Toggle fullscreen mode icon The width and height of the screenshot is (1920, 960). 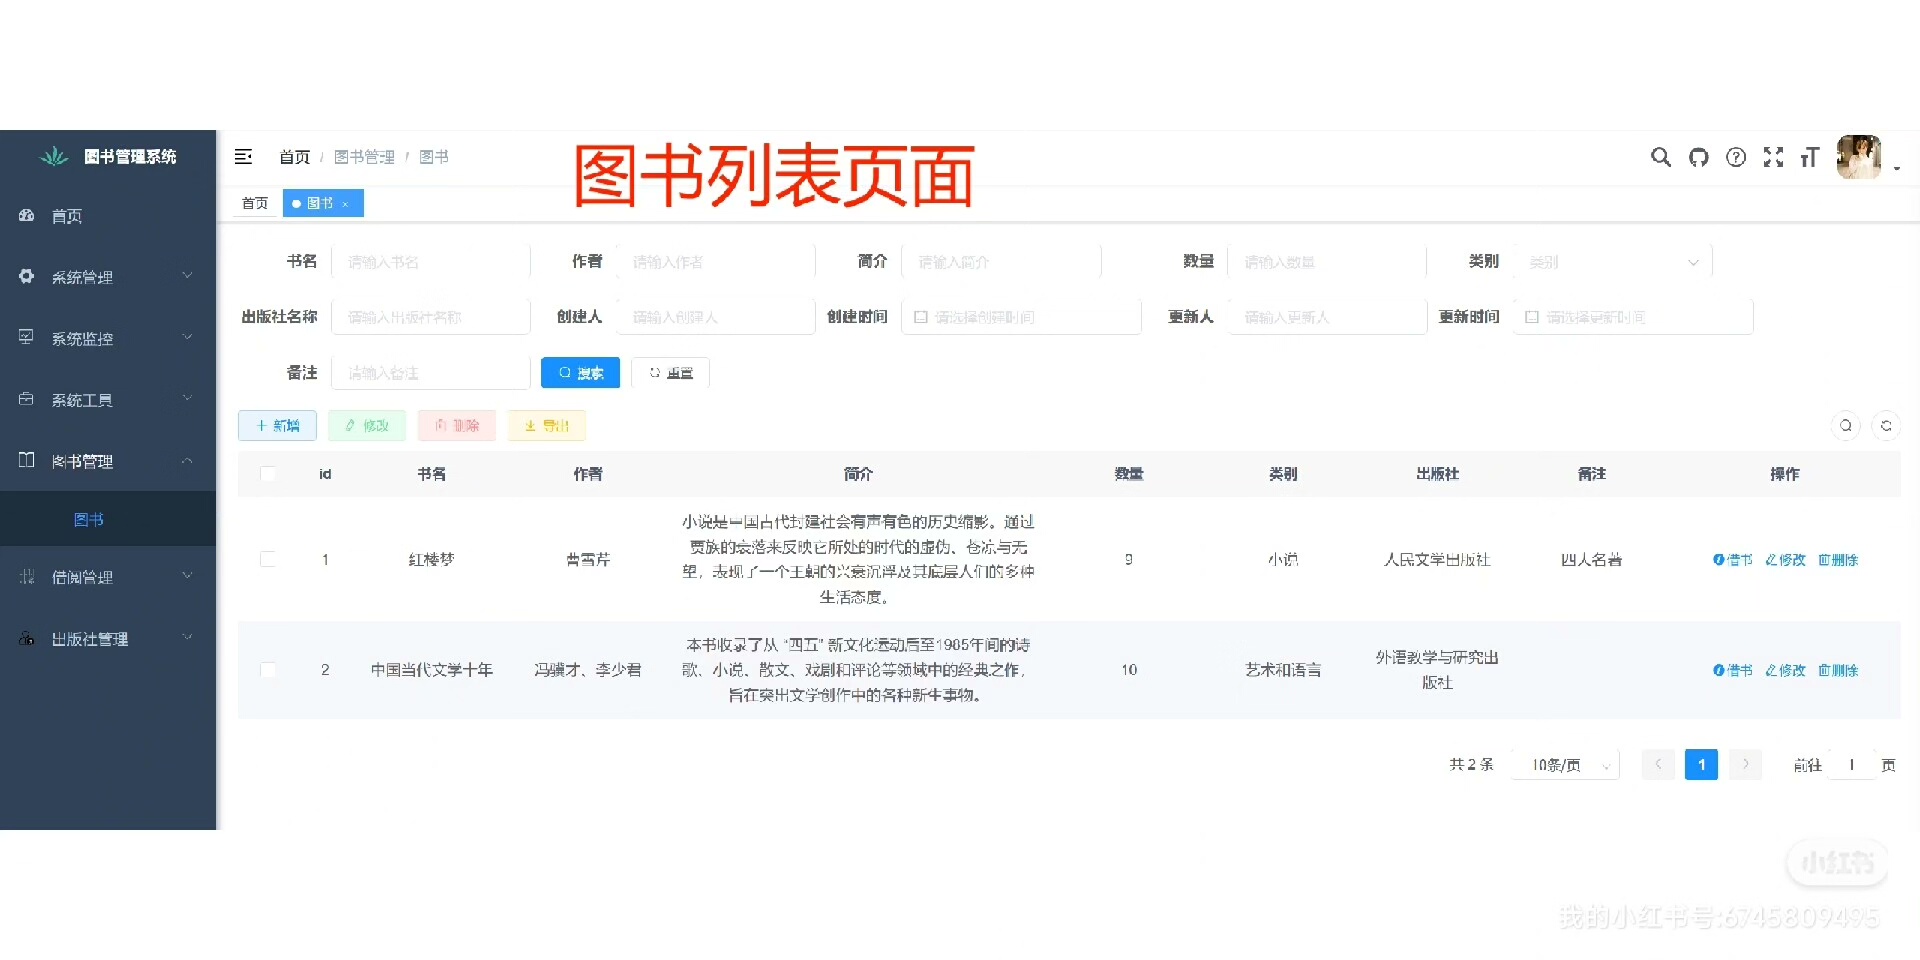tap(1773, 157)
